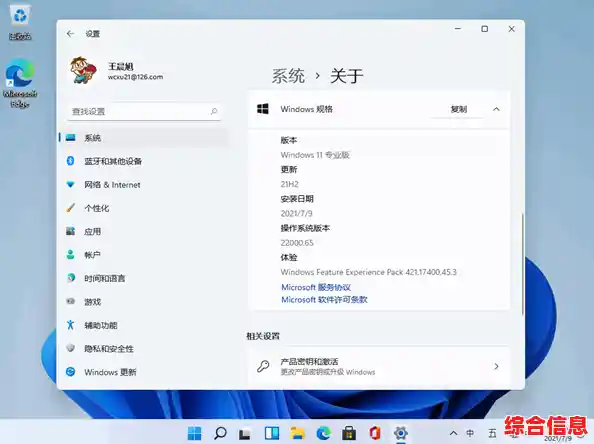
Task: Click the Windows Update sync icon
Action: (x=70, y=372)
